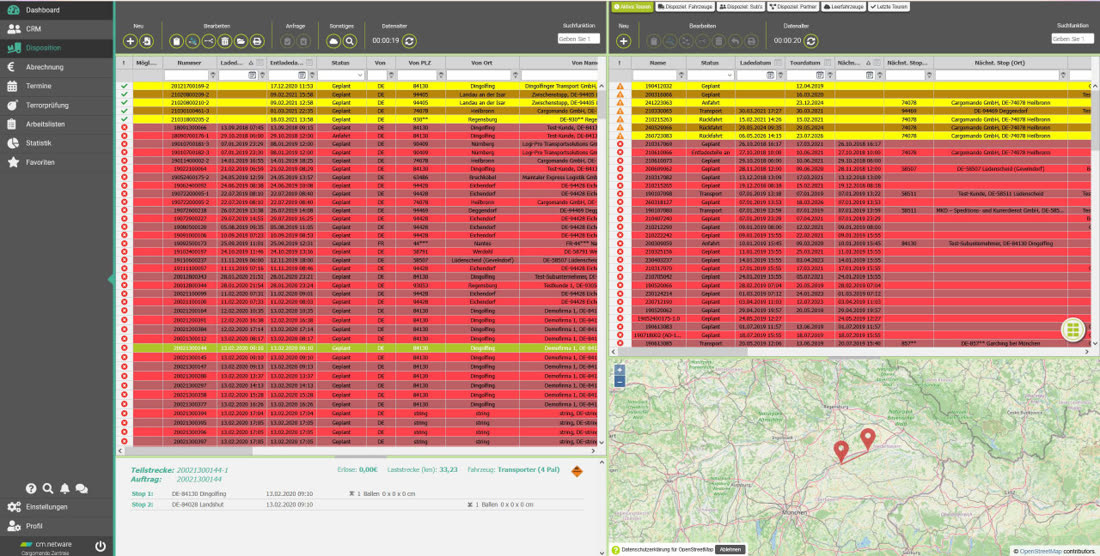Click the green grid button over tours table
This screenshot has width=1100, height=556.
1073,330
